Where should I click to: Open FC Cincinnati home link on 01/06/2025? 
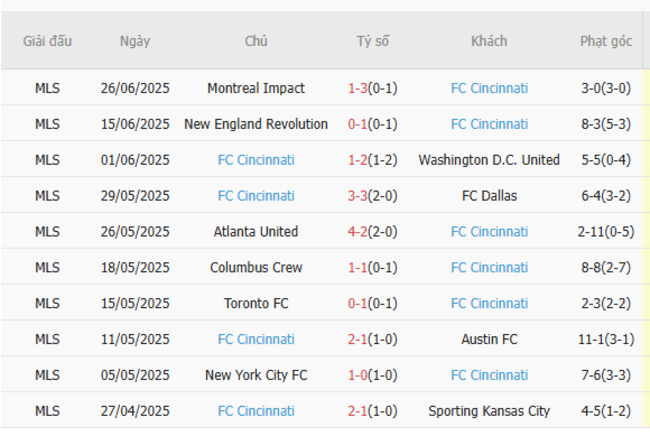pos(256,160)
